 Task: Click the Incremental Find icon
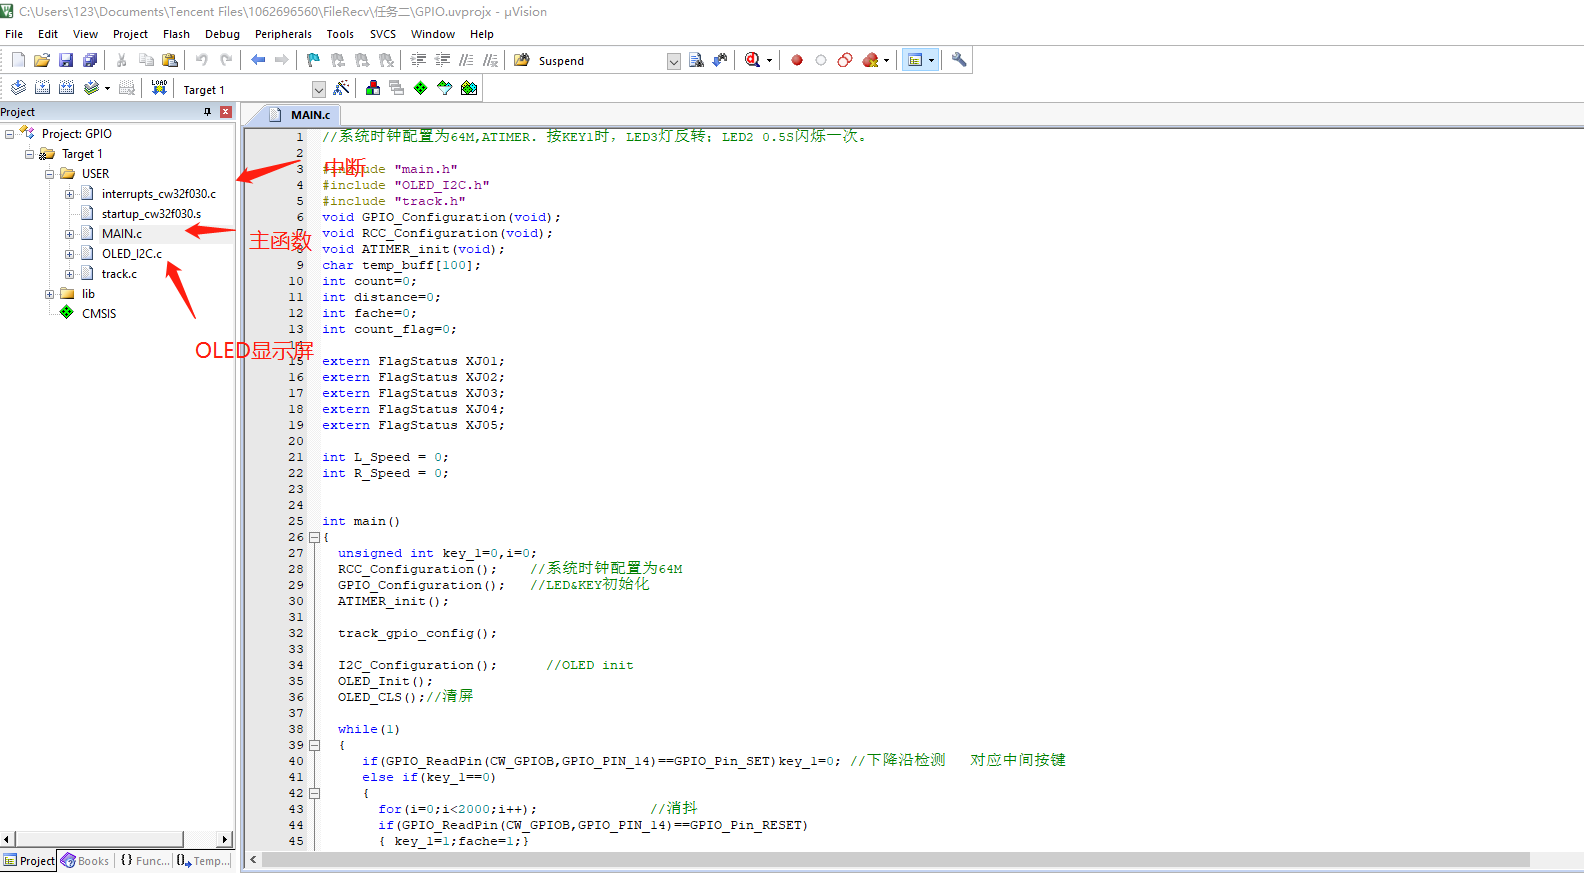pos(720,60)
